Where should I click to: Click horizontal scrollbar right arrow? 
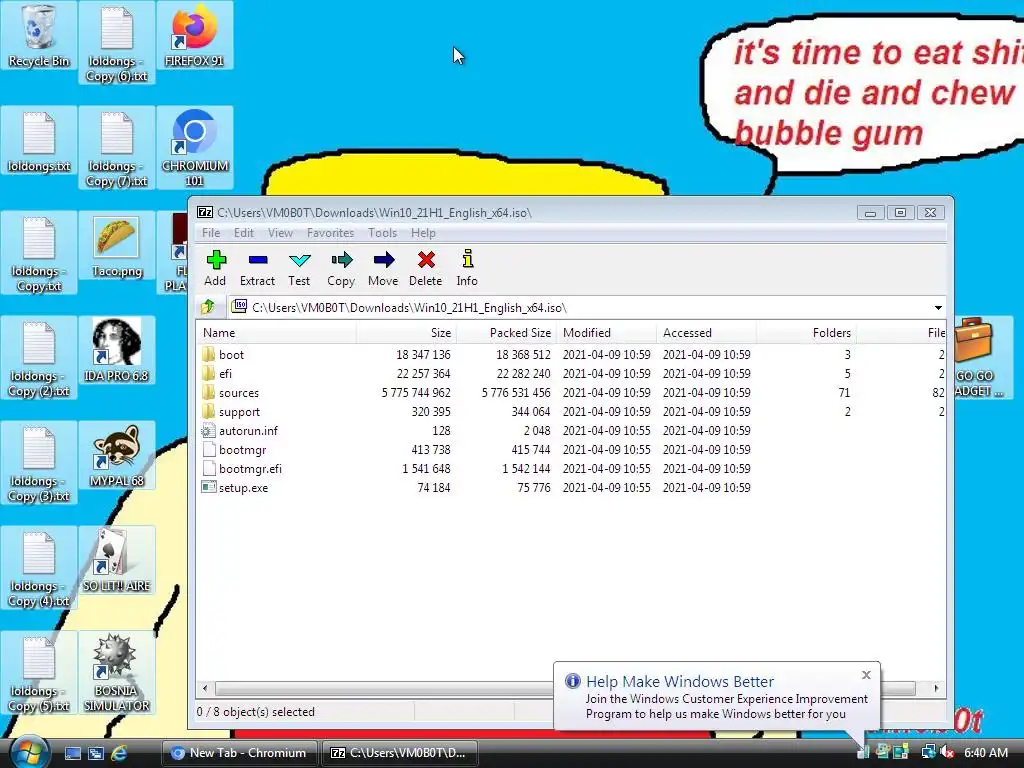tap(936, 688)
